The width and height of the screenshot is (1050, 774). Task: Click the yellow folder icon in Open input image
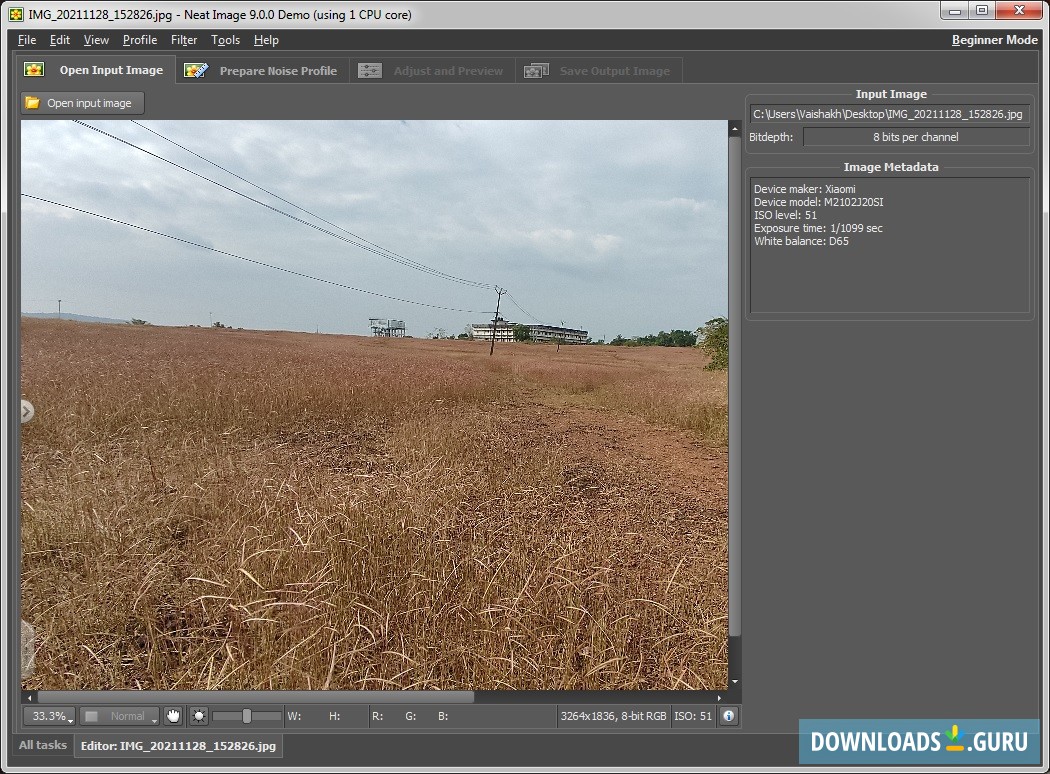pos(33,103)
